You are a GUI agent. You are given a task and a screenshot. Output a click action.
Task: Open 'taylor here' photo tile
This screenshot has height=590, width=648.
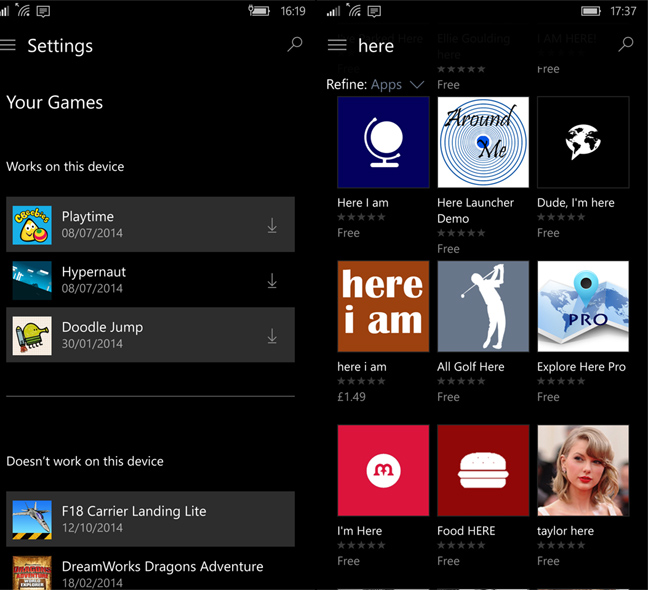583,470
